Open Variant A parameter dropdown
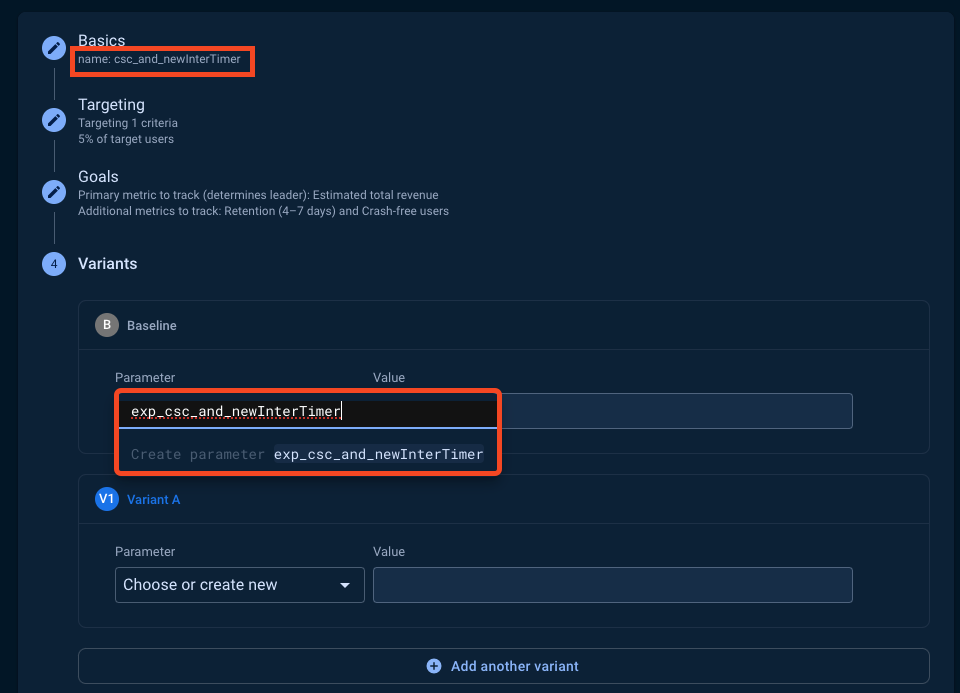Viewport: 960px width, 693px height. tap(239, 585)
